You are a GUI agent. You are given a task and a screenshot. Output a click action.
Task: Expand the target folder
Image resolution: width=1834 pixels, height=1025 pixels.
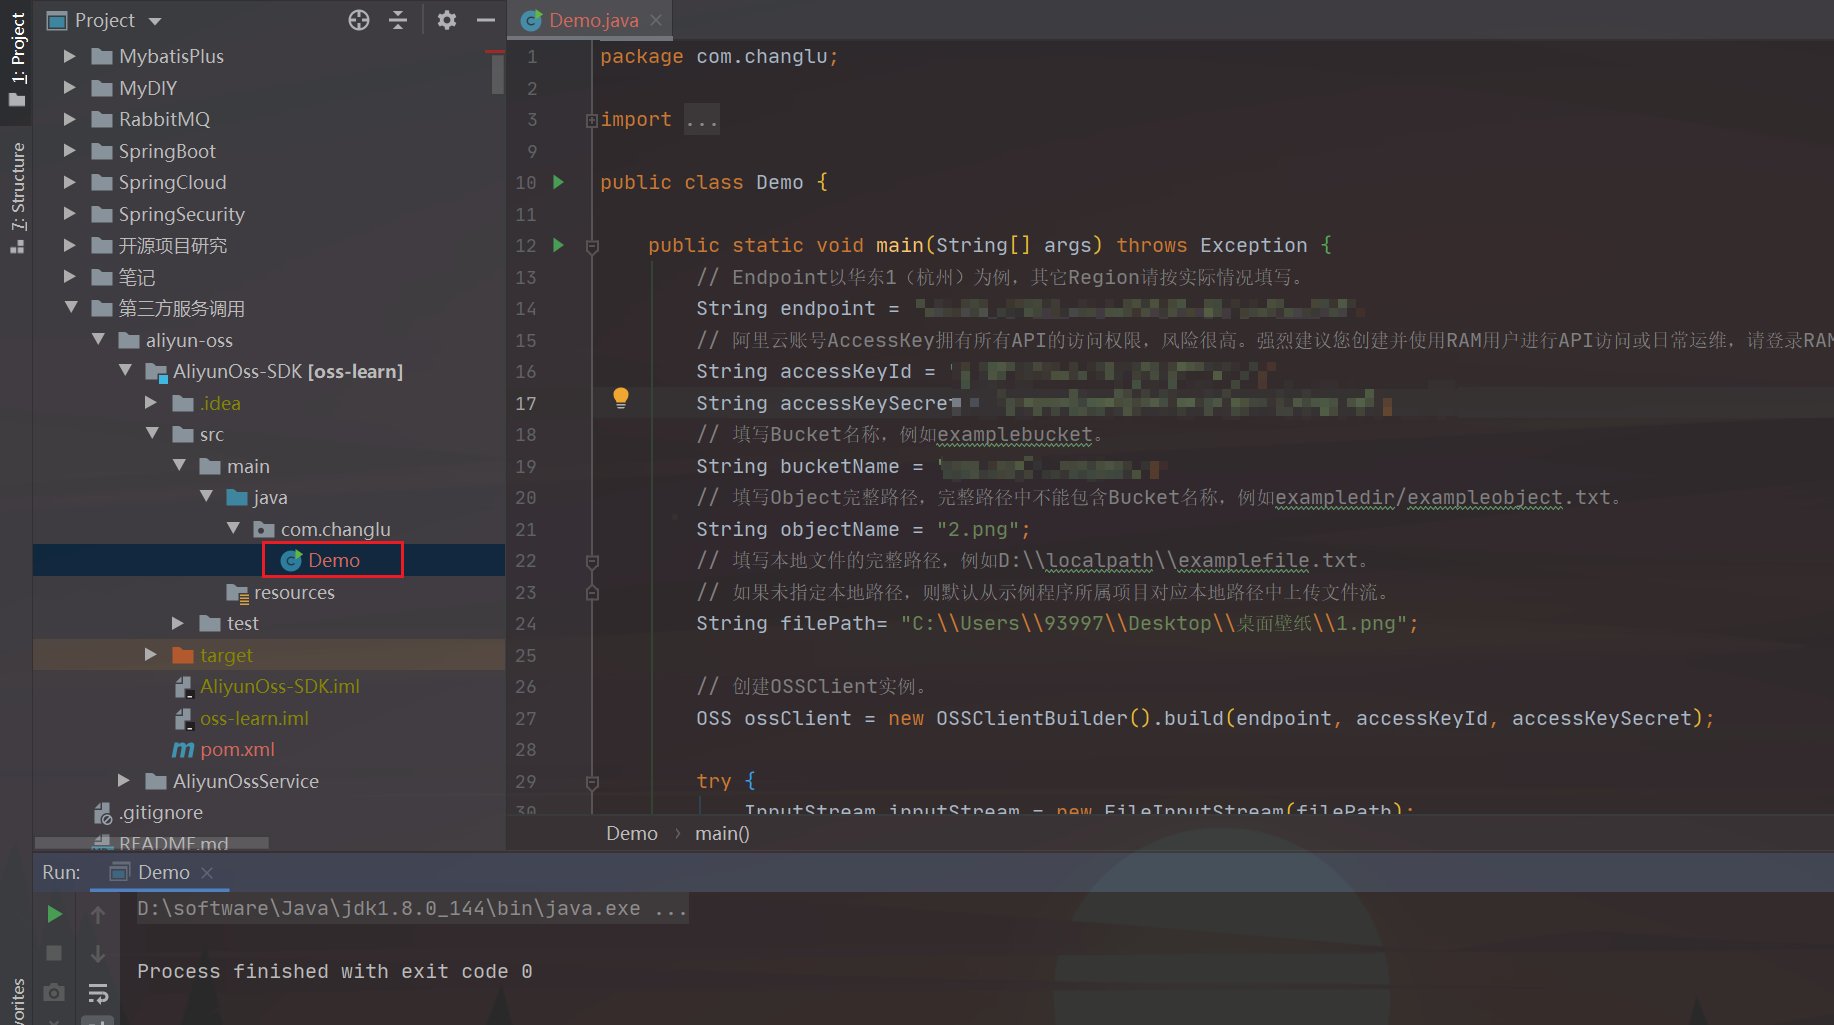(x=151, y=655)
